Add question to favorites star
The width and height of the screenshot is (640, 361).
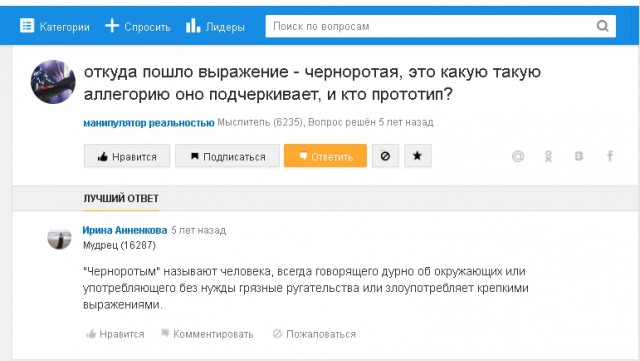pos(418,156)
